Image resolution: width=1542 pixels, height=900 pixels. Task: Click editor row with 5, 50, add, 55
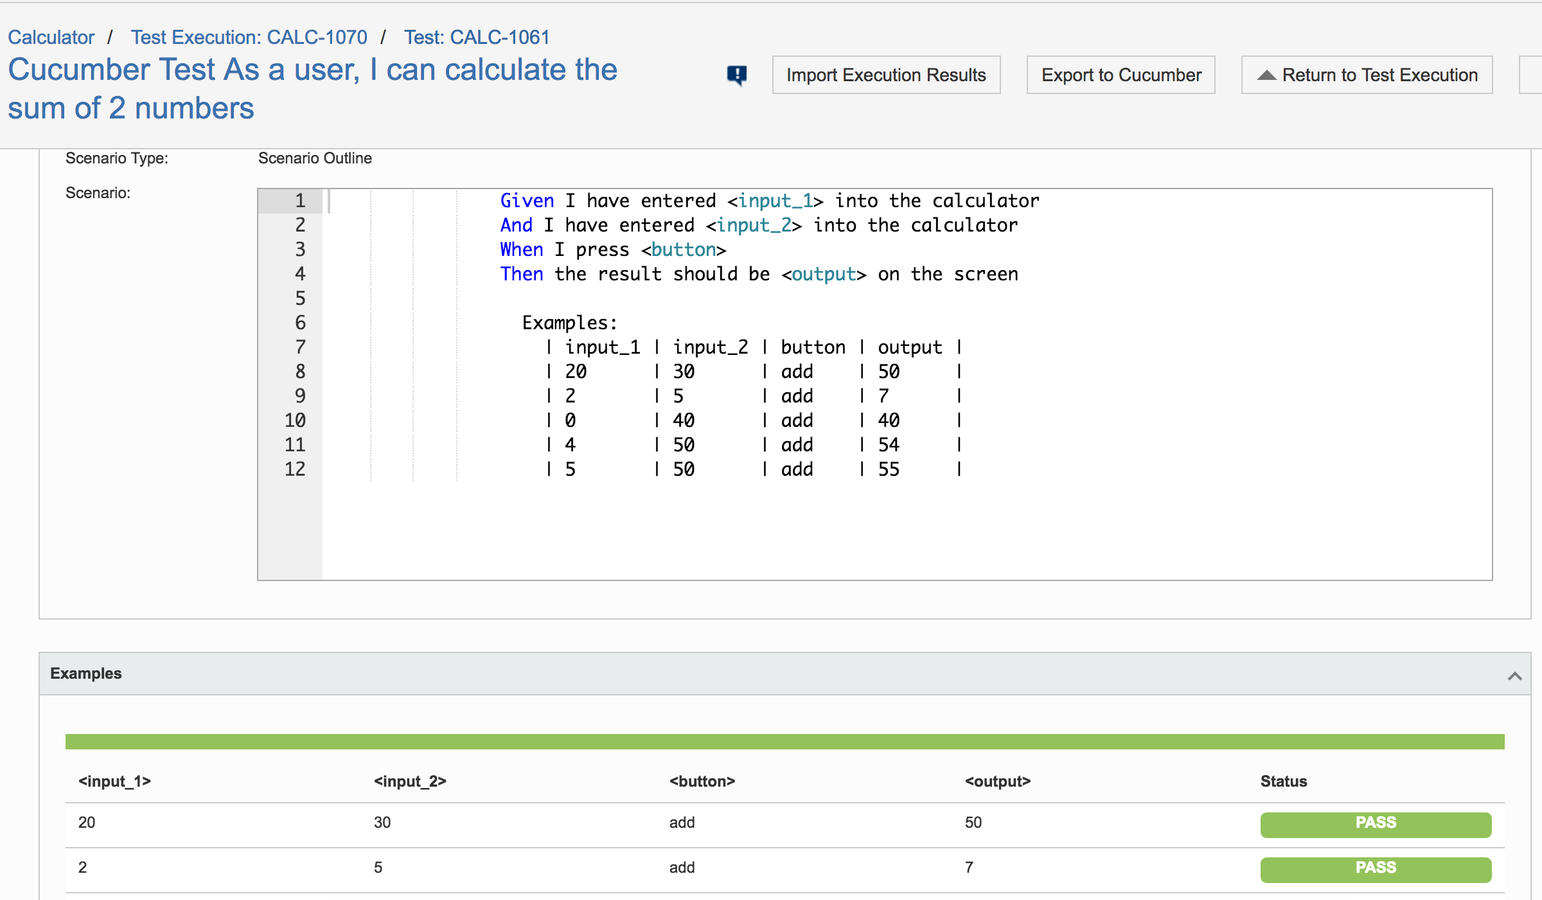pyautogui.click(x=754, y=470)
